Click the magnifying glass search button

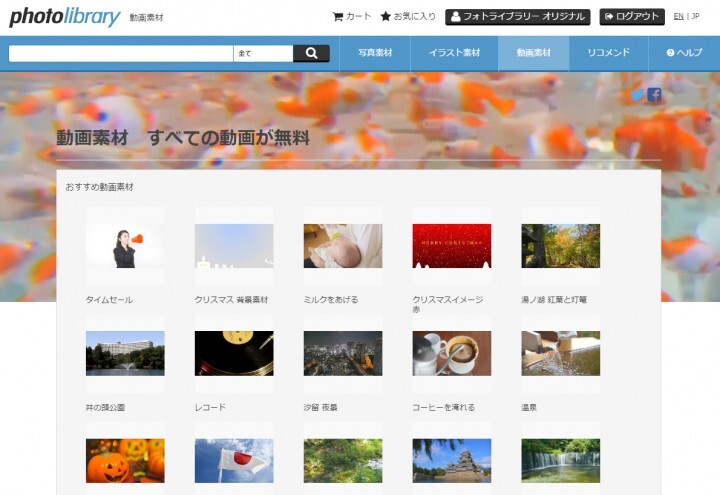tap(311, 54)
